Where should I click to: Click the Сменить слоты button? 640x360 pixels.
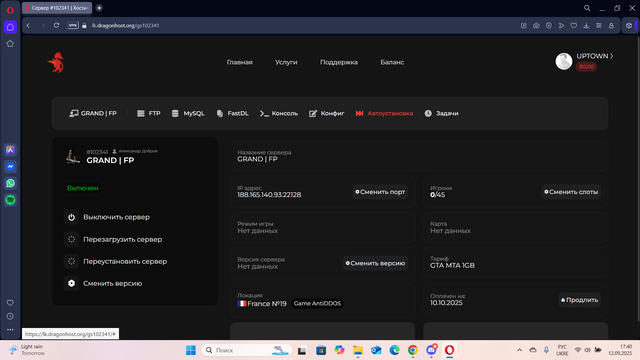pyautogui.click(x=571, y=192)
